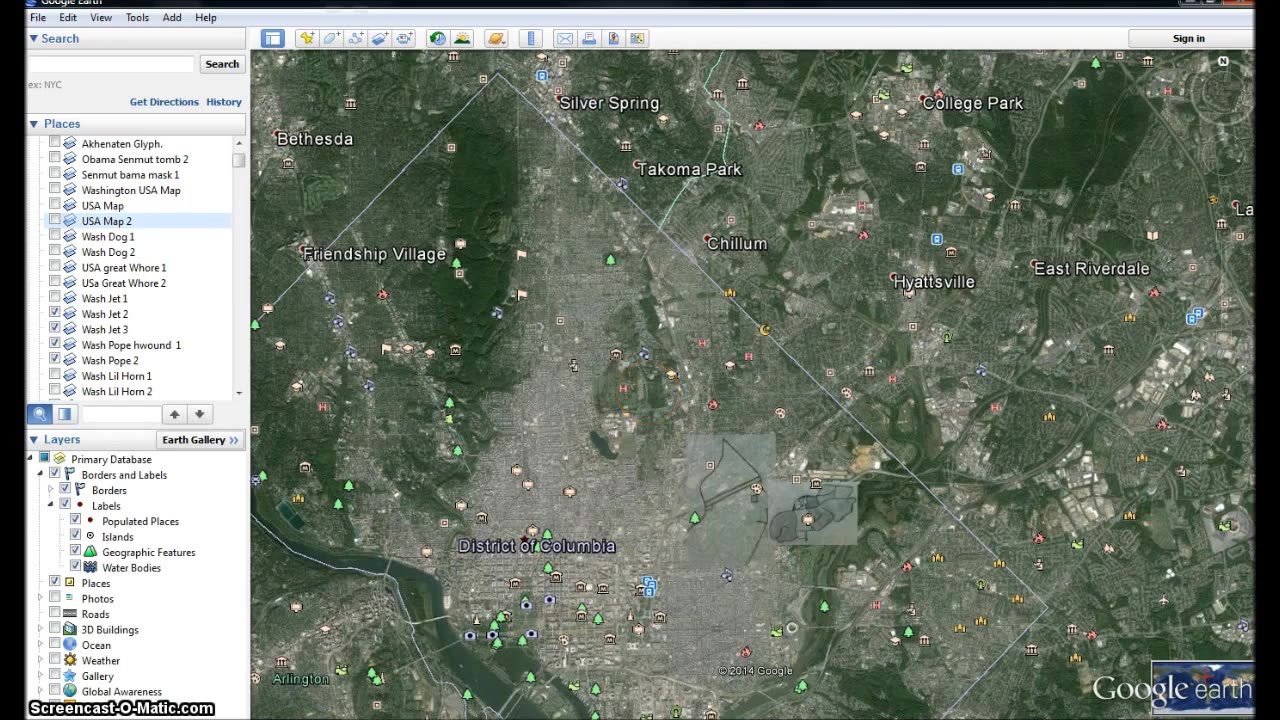Open the Help menu
Screen dimensions: 1280x720
pyautogui.click(x=206, y=18)
